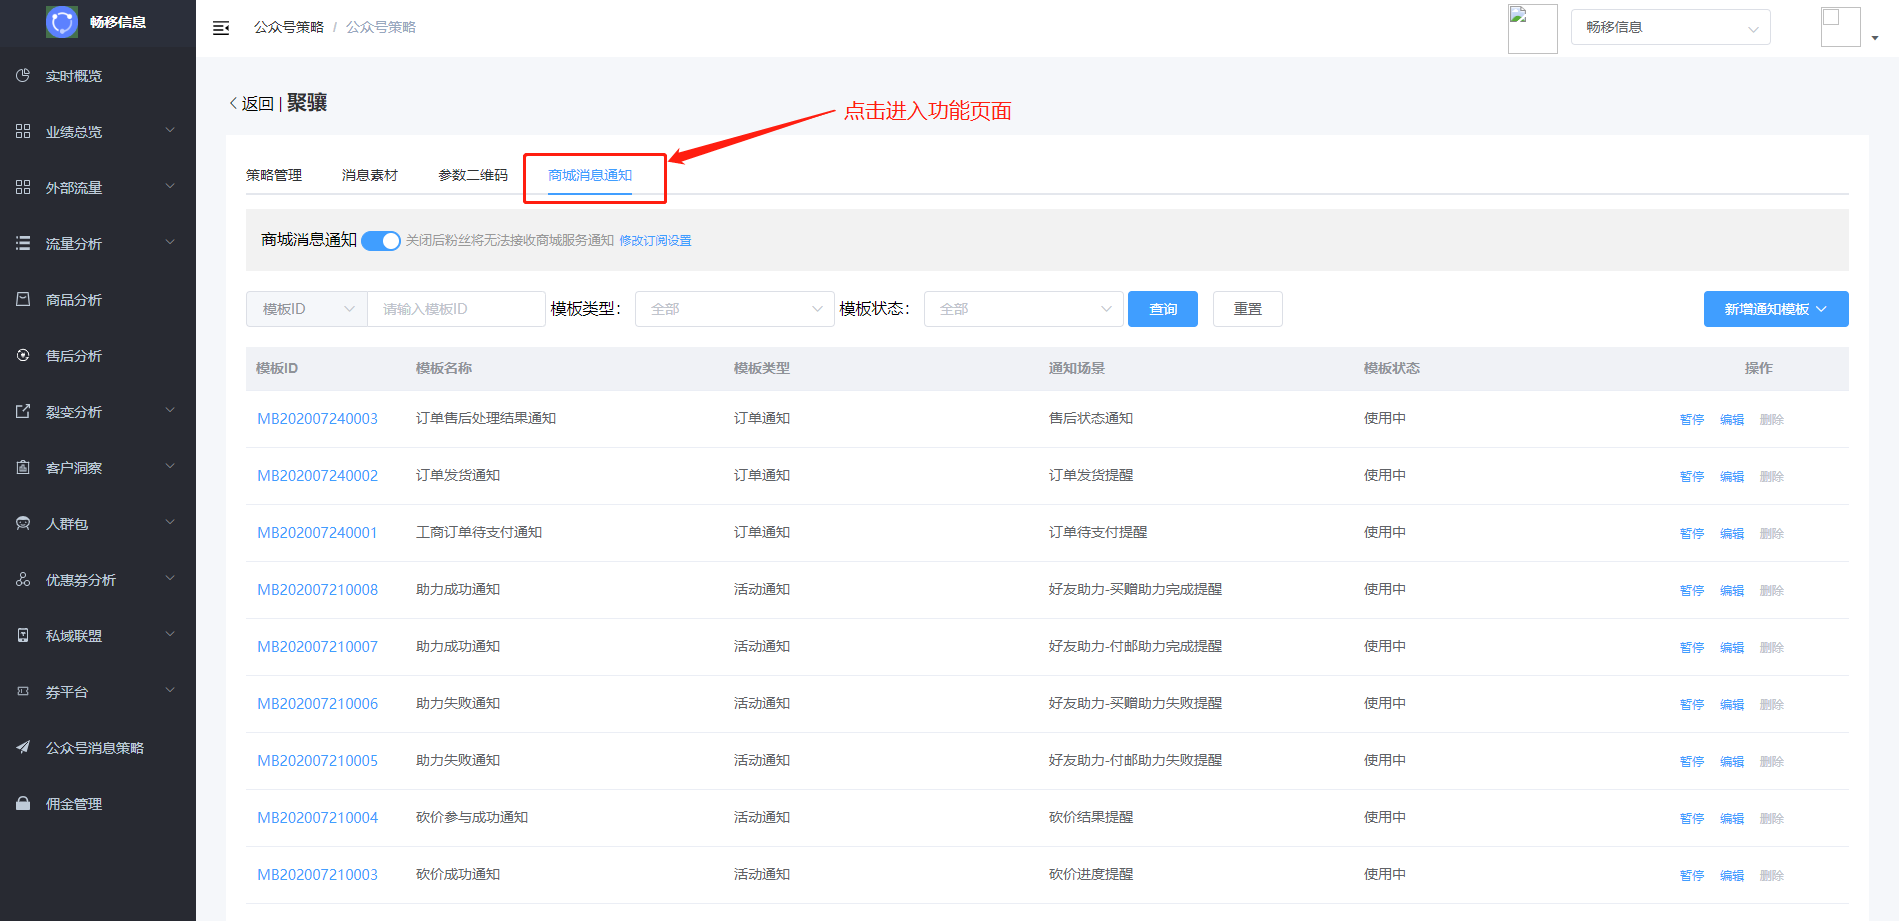This screenshot has width=1899, height=921.
Task: Toggle the 商城消息通知 switch off
Action: 380,241
